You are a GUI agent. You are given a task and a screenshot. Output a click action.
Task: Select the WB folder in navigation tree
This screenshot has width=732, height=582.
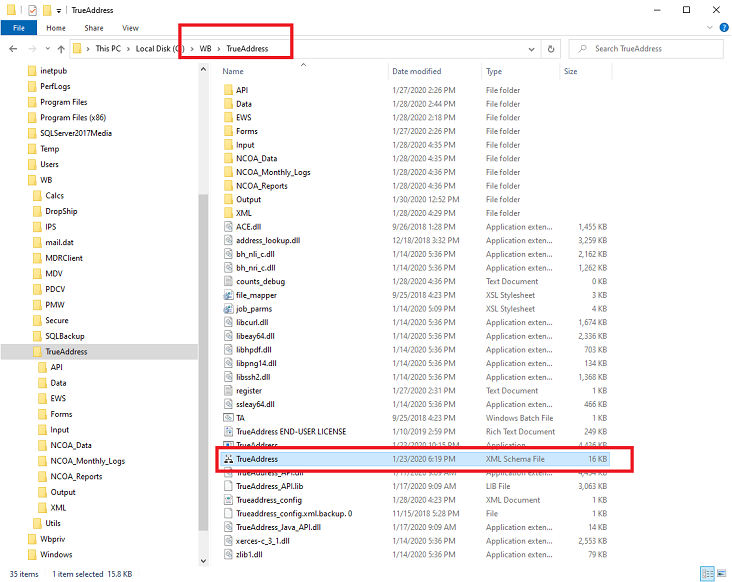click(46, 180)
